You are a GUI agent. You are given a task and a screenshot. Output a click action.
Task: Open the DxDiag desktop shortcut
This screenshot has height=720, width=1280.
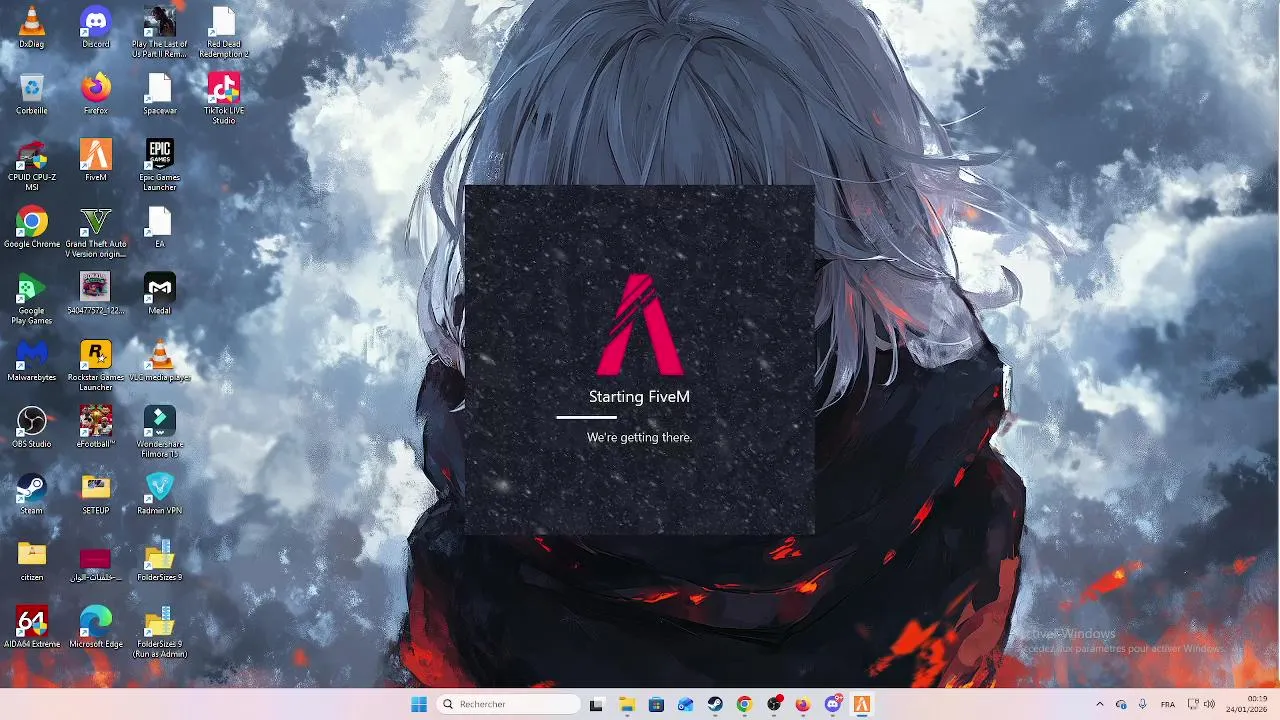pos(31,28)
